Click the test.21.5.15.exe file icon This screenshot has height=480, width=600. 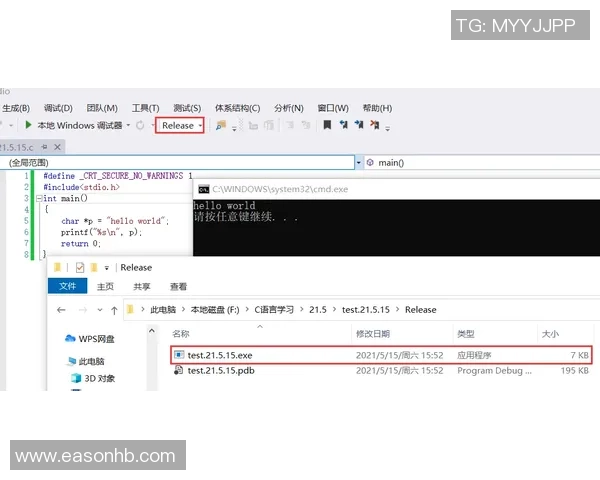(179, 355)
